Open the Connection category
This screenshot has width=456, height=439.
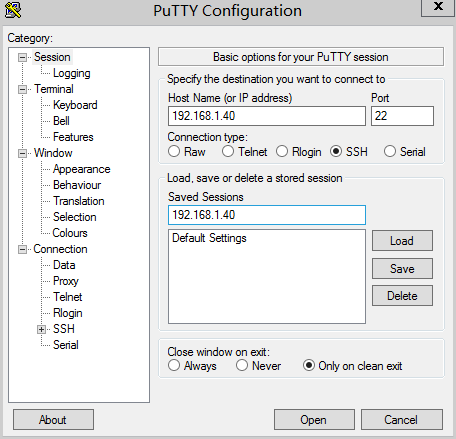(x=60, y=249)
